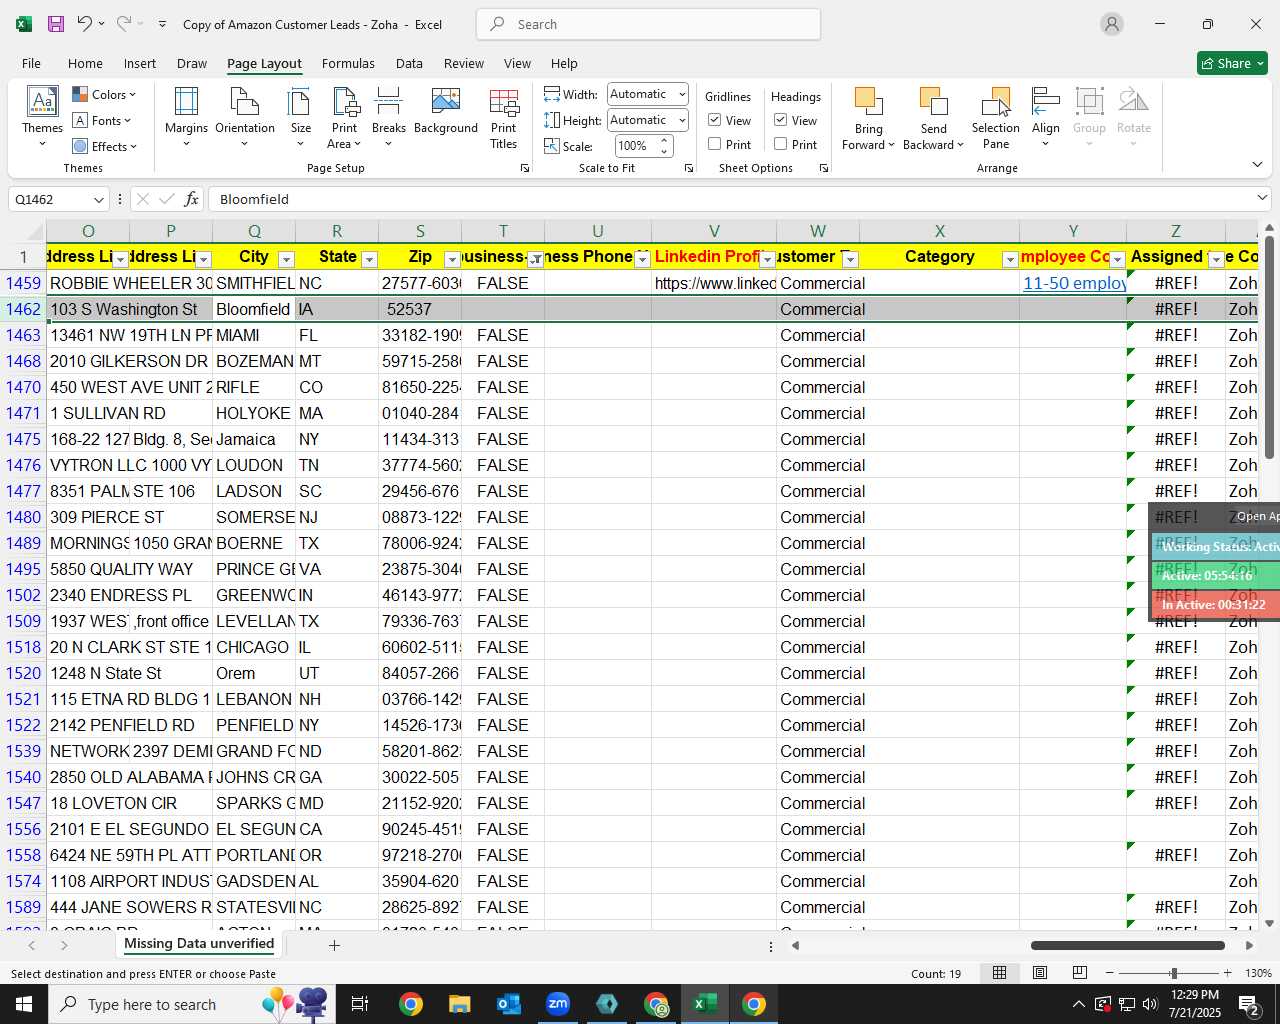The image size is (1280, 1024).
Task: Toggle Headings Print checkbox
Action: click(781, 144)
